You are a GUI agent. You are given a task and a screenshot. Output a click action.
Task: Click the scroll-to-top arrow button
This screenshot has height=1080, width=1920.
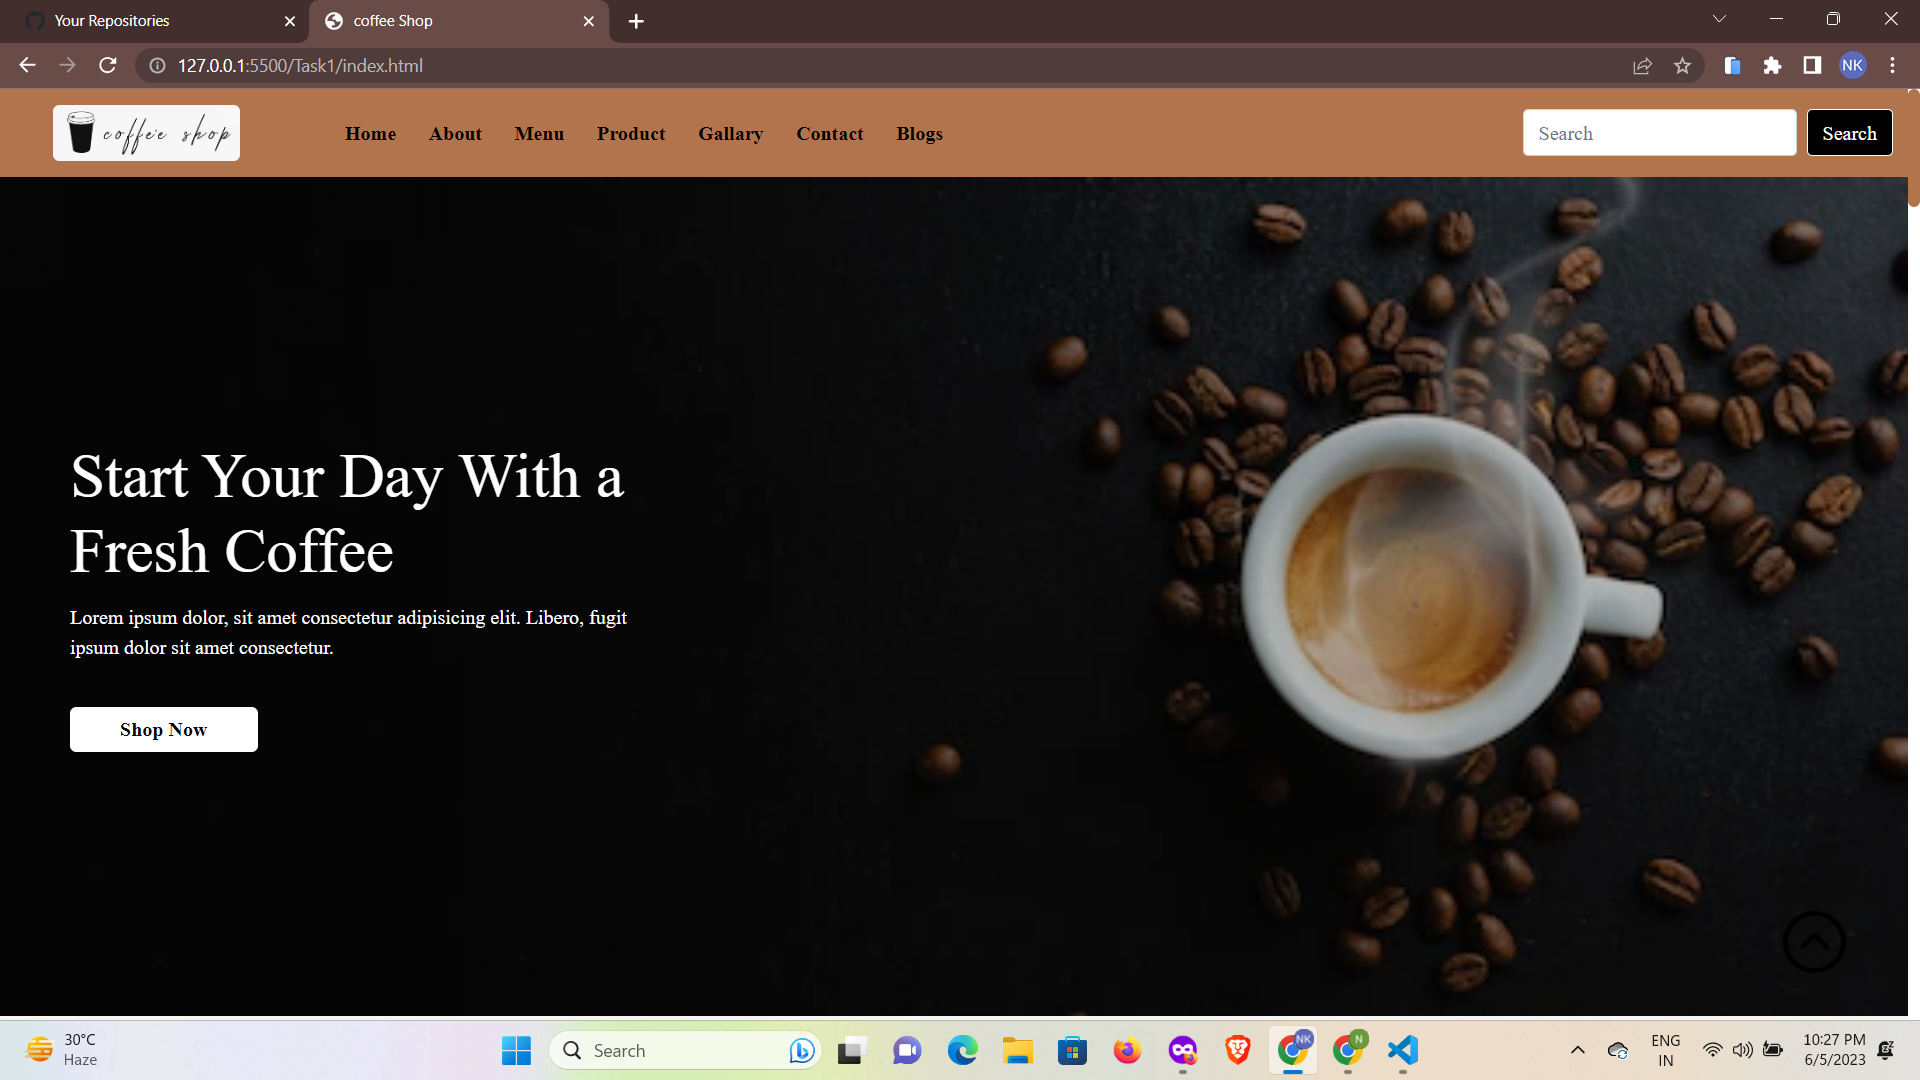(x=1814, y=941)
